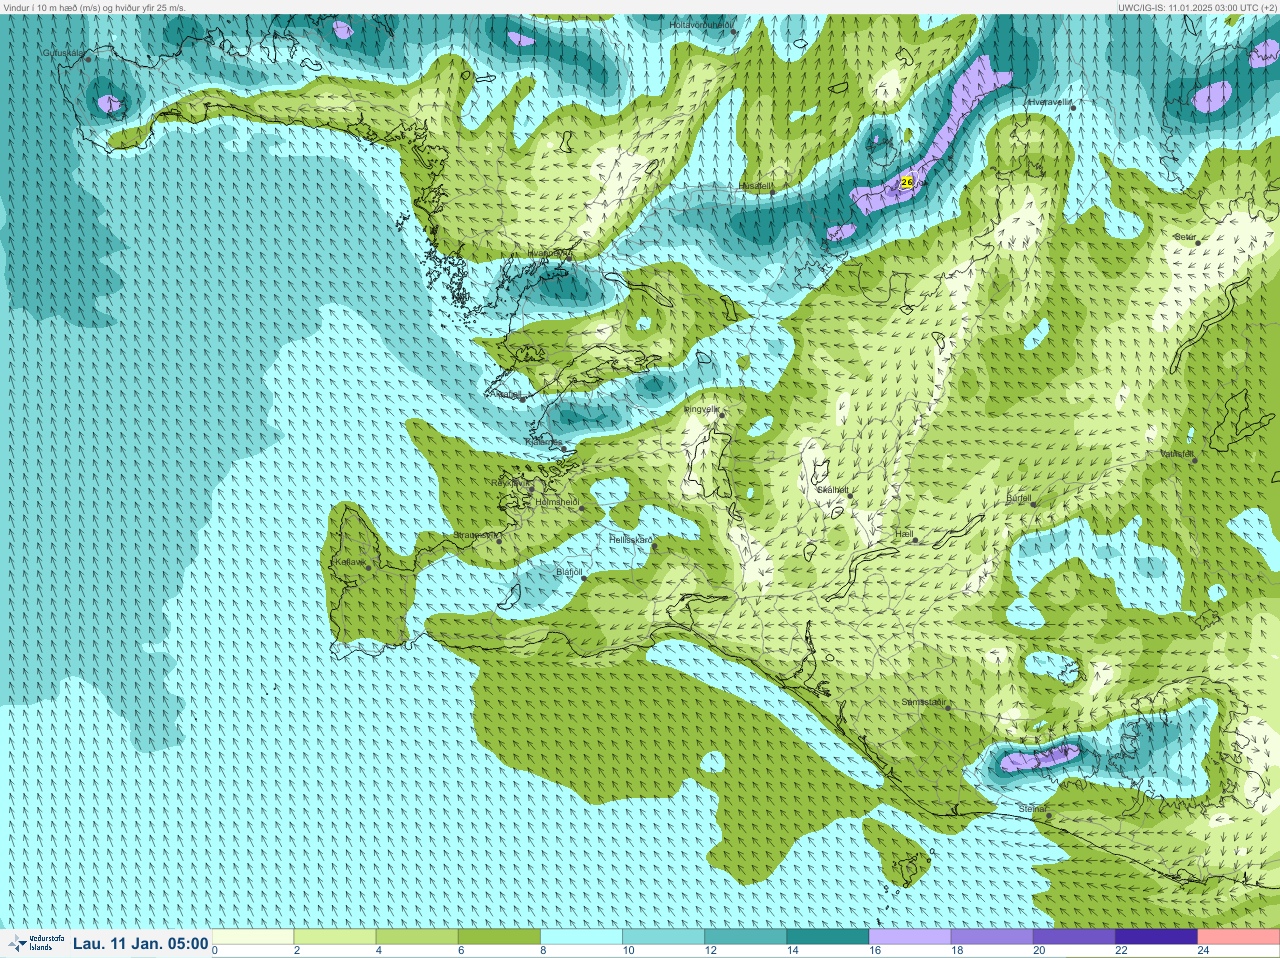Click the Húsafell station label
The image size is (1280, 958).
[x=755, y=185]
